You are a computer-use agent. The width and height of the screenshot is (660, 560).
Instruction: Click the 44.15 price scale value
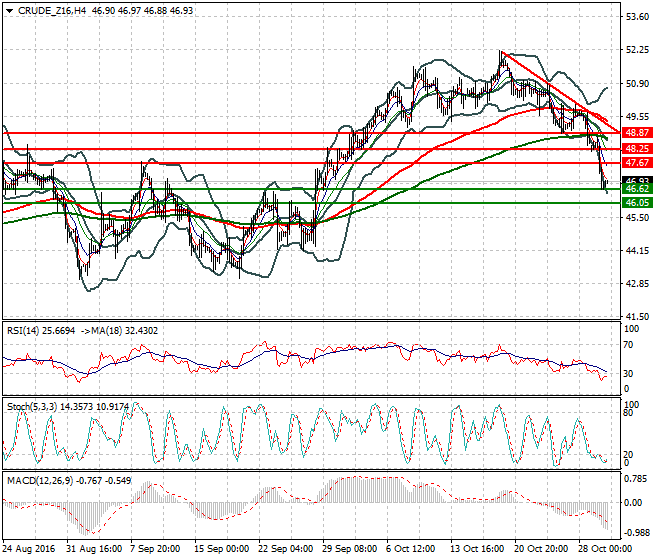pyautogui.click(x=637, y=251)
